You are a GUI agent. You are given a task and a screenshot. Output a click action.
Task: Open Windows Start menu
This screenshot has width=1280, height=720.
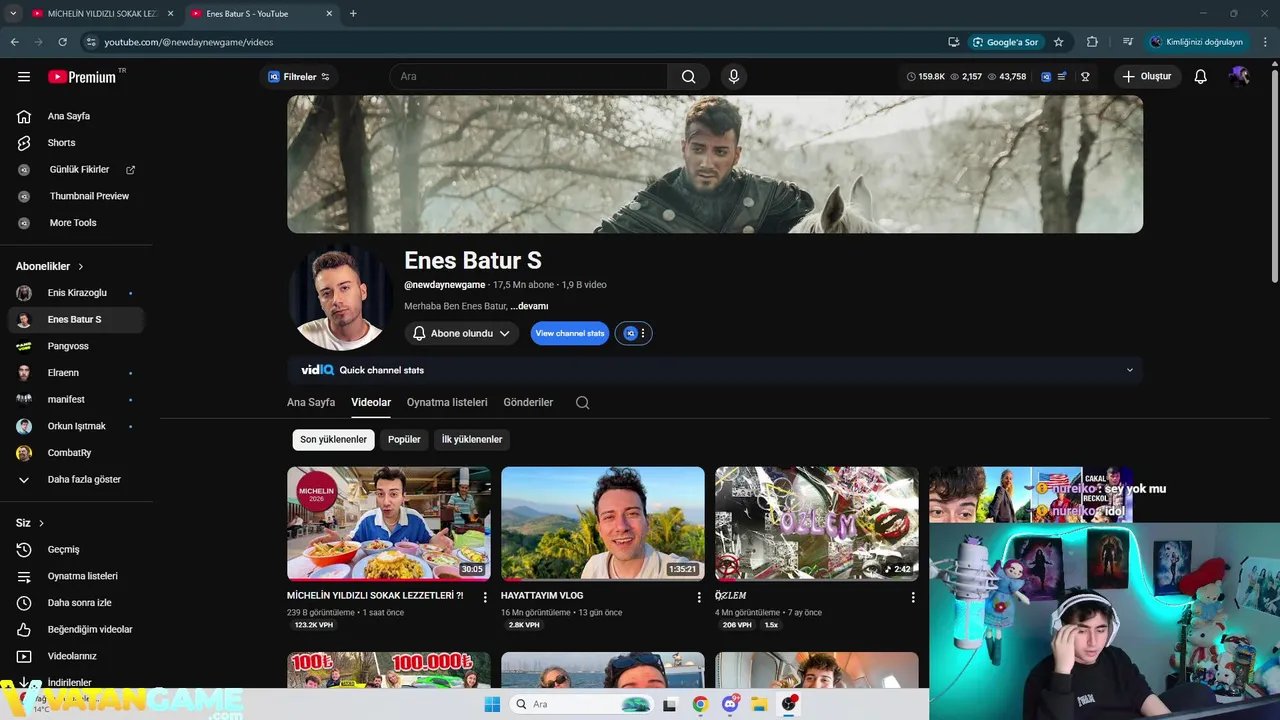(492, 704)
